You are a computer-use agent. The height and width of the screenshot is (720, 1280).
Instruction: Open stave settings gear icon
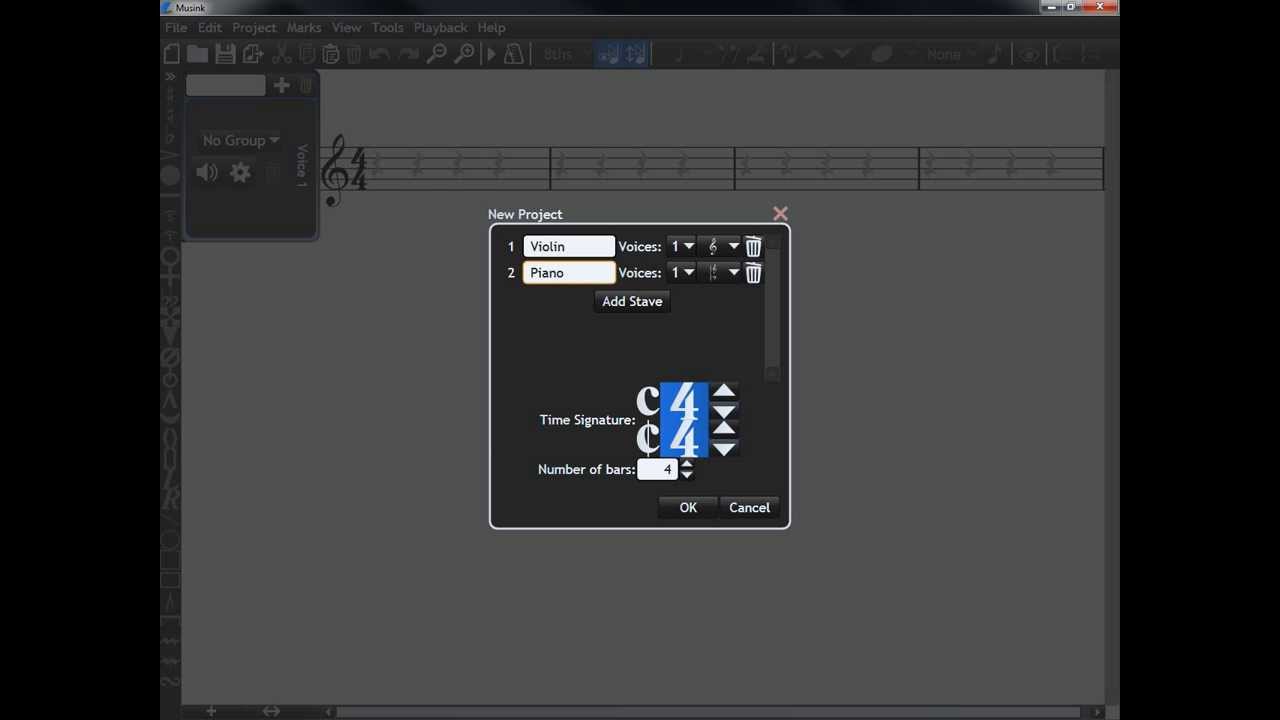click(x=241, y=173)
